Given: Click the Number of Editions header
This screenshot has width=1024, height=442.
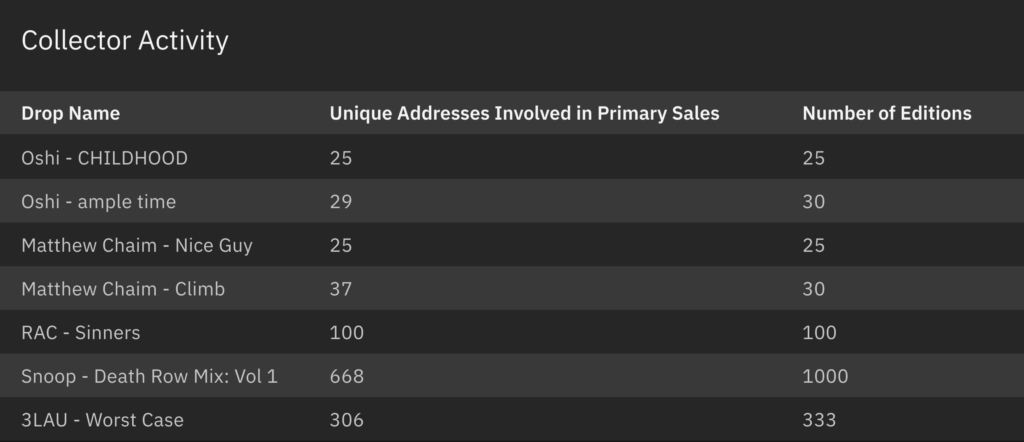Looking at the screenshot, I should tap(886, 114).
